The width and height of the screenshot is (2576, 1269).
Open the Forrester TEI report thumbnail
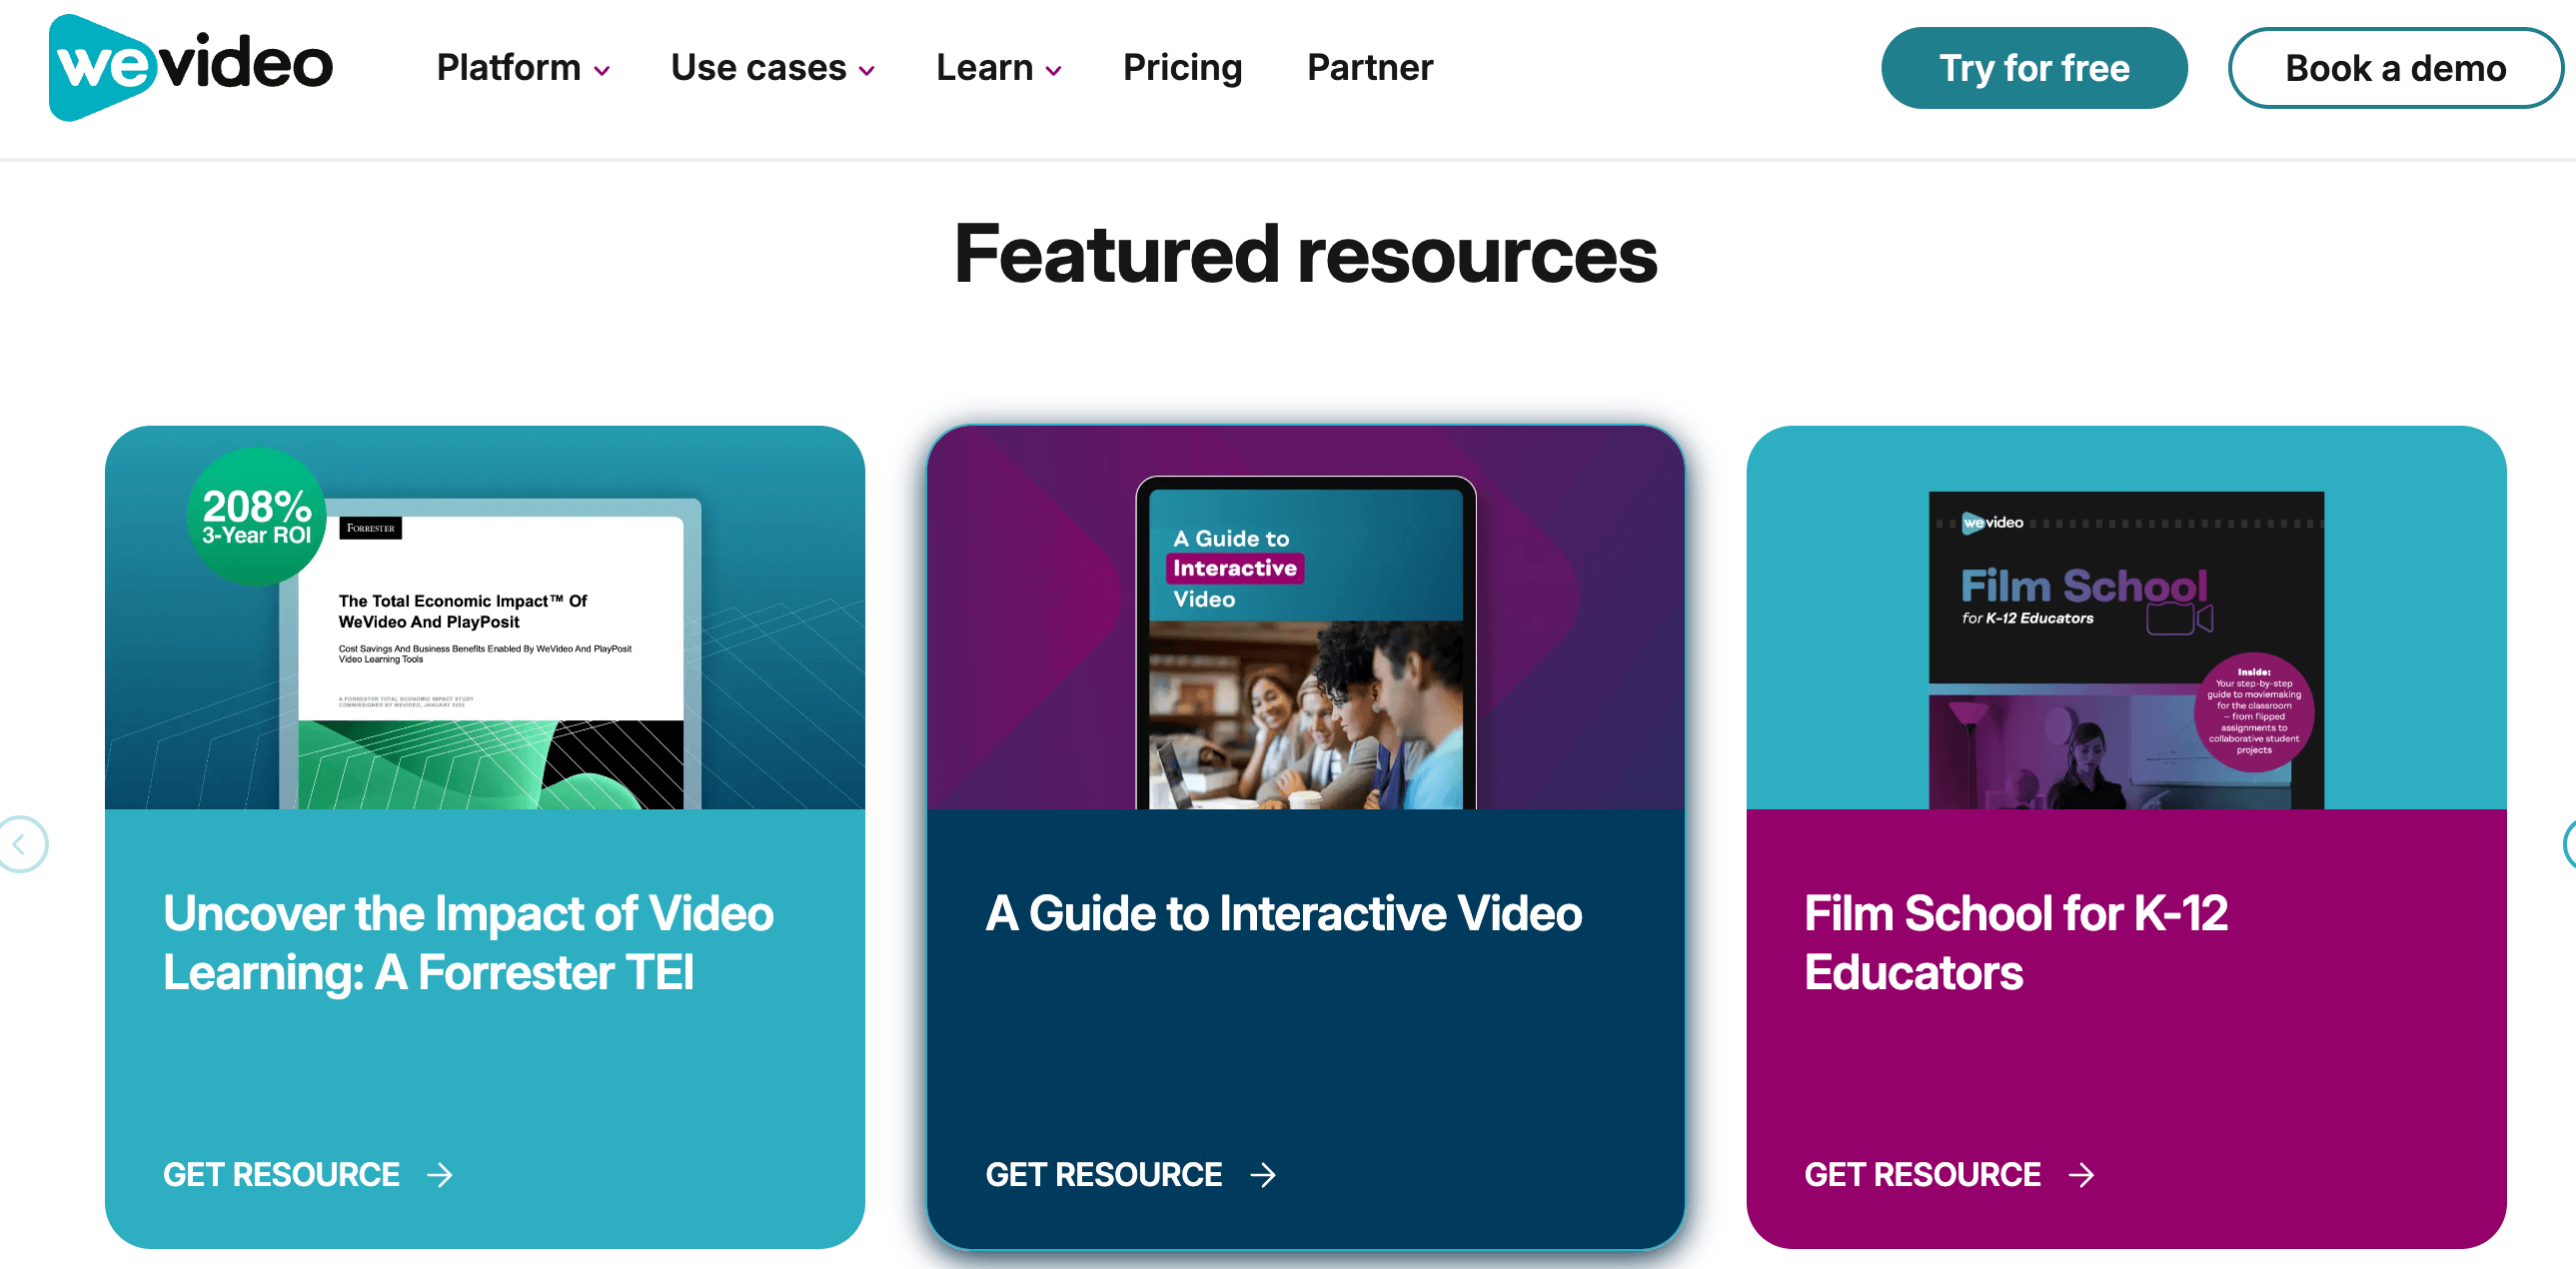(x=490, y=654)
